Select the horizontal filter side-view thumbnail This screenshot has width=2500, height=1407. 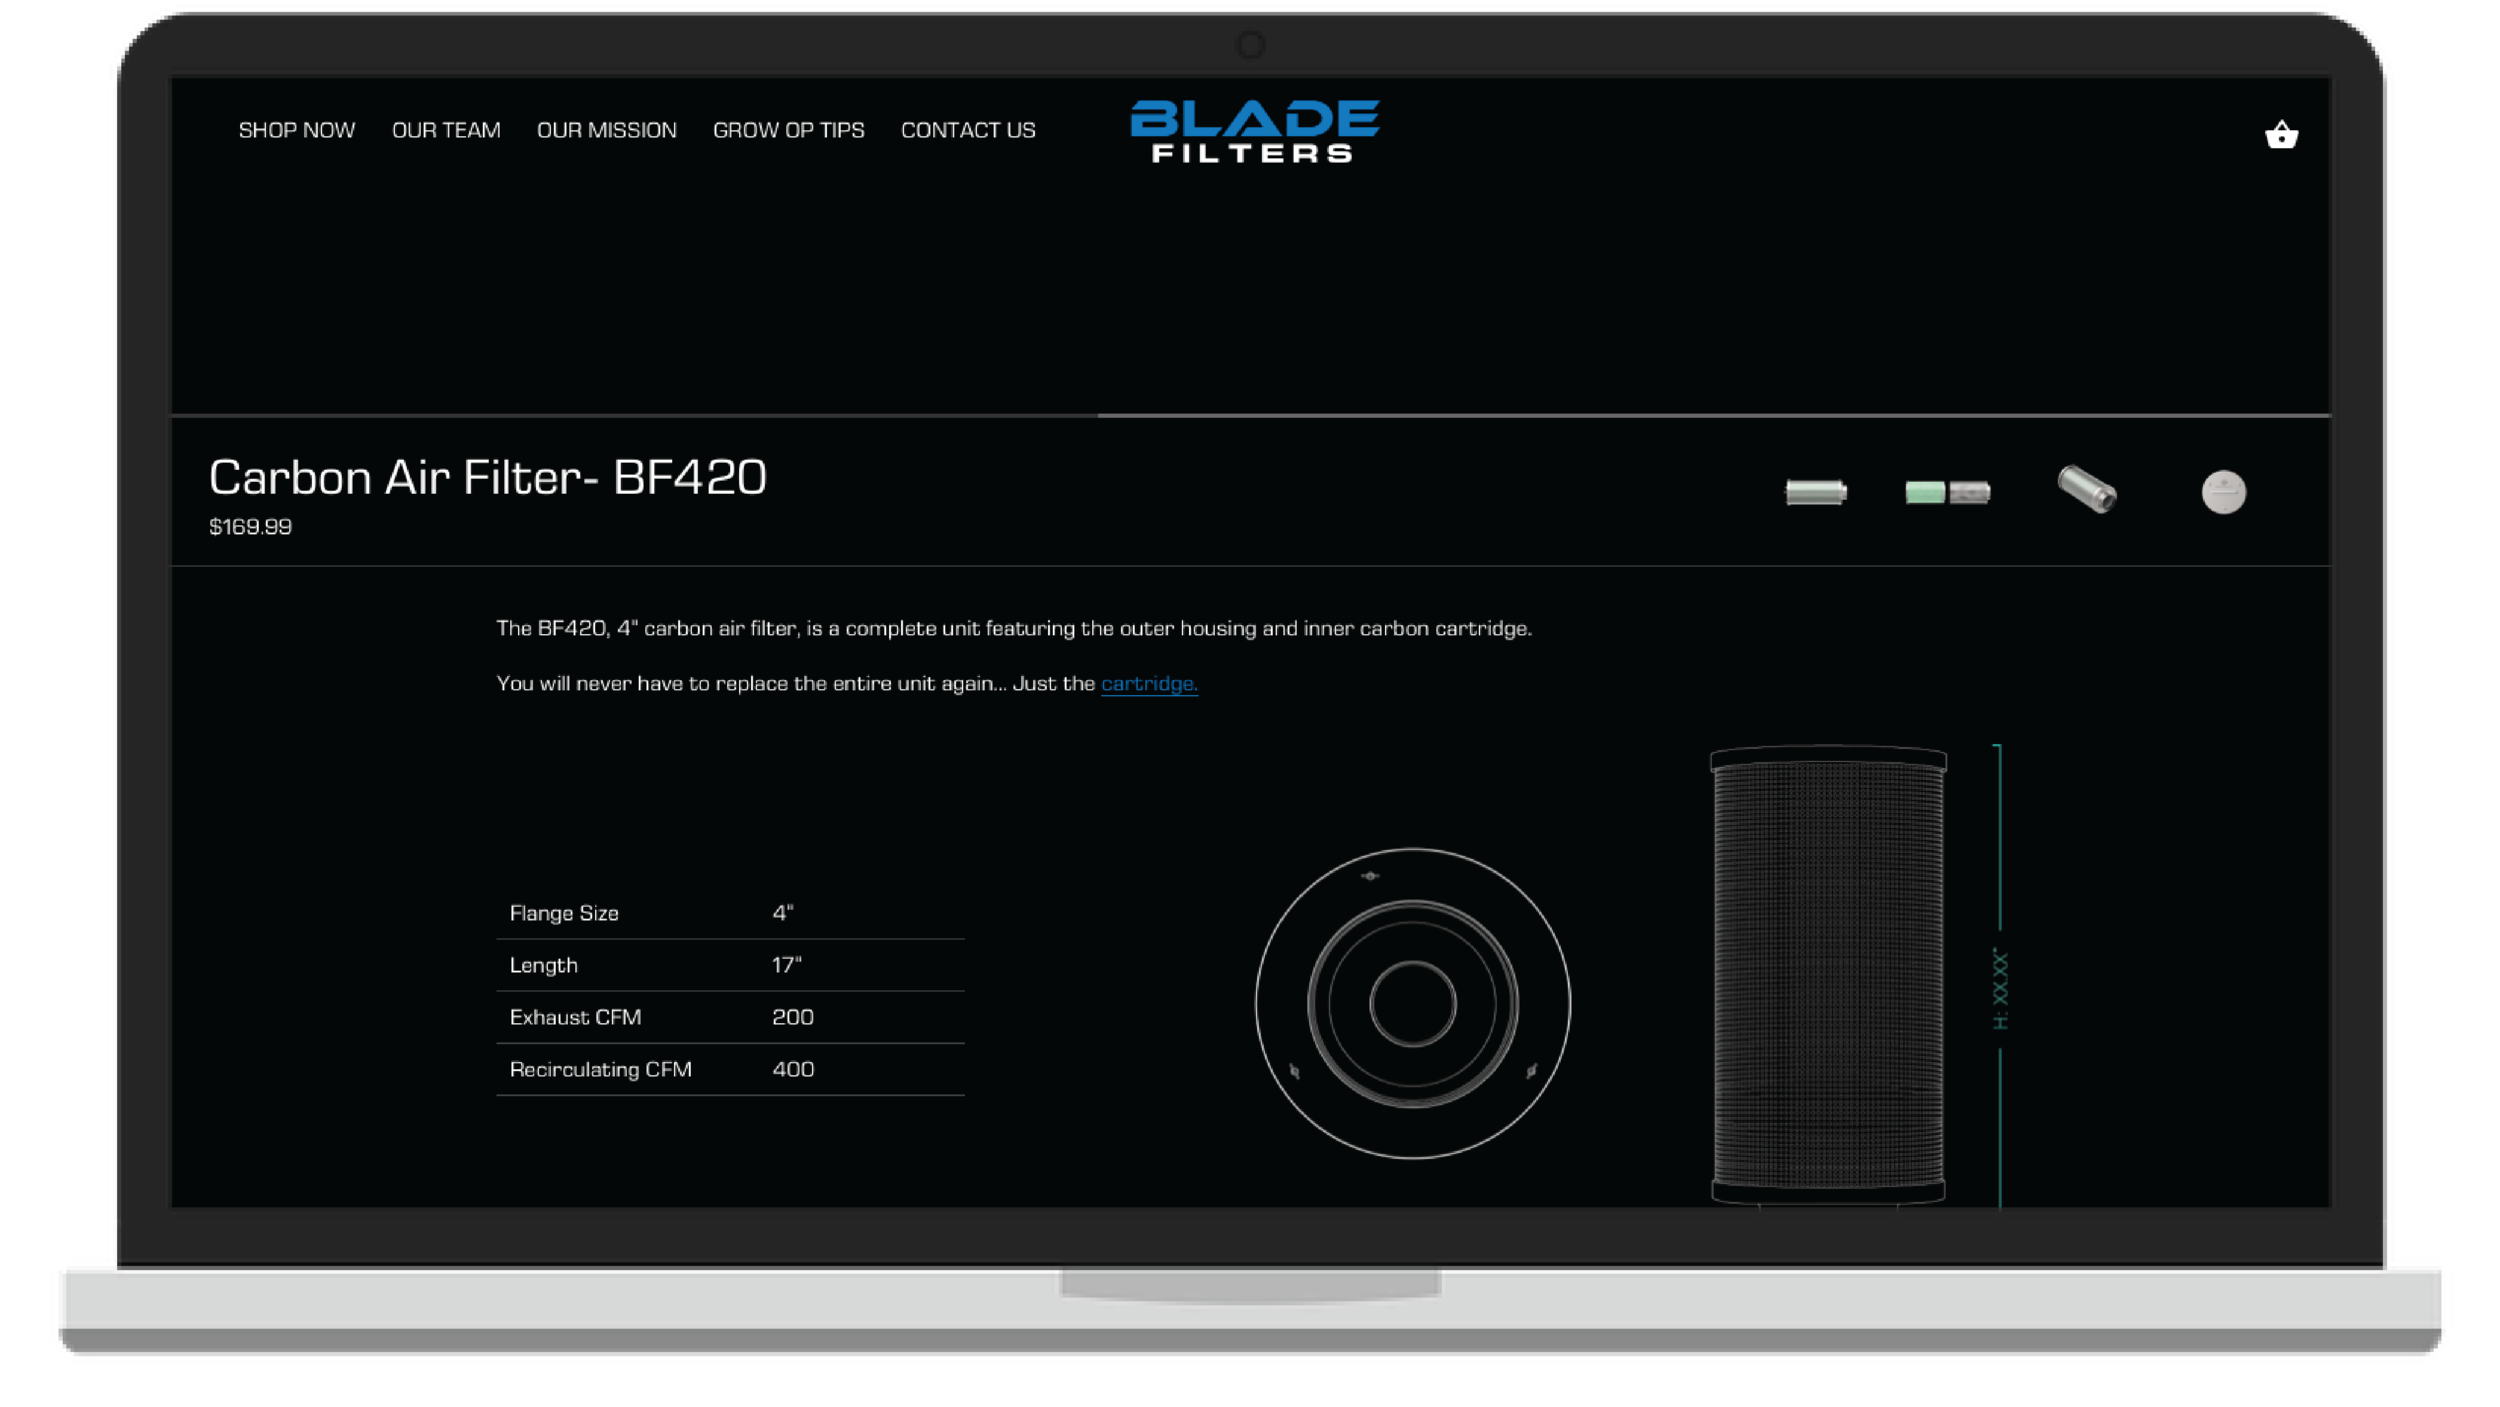[1816, 492]
